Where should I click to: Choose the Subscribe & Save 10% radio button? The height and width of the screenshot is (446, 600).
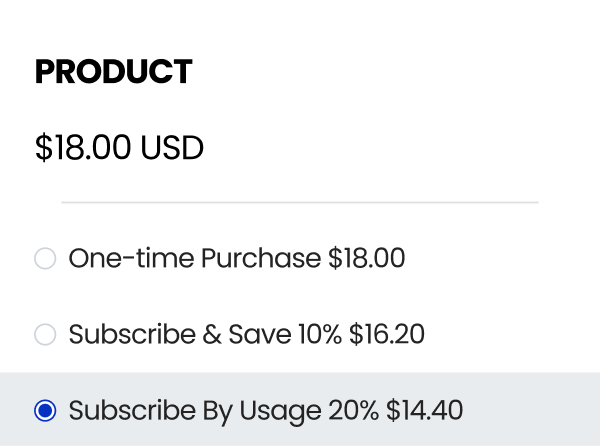click(x=45, y=335)
